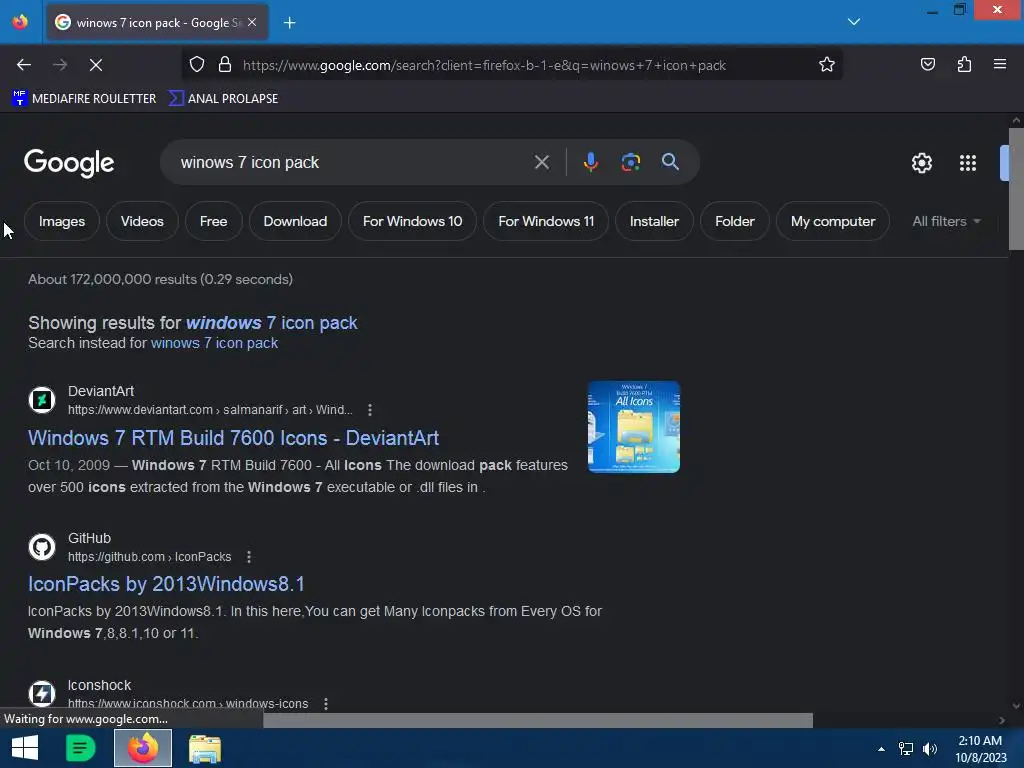Click the Iconshock site favicon
Image resolution: width=1024 pixels, height=768 pixels.
click(42, 694)
